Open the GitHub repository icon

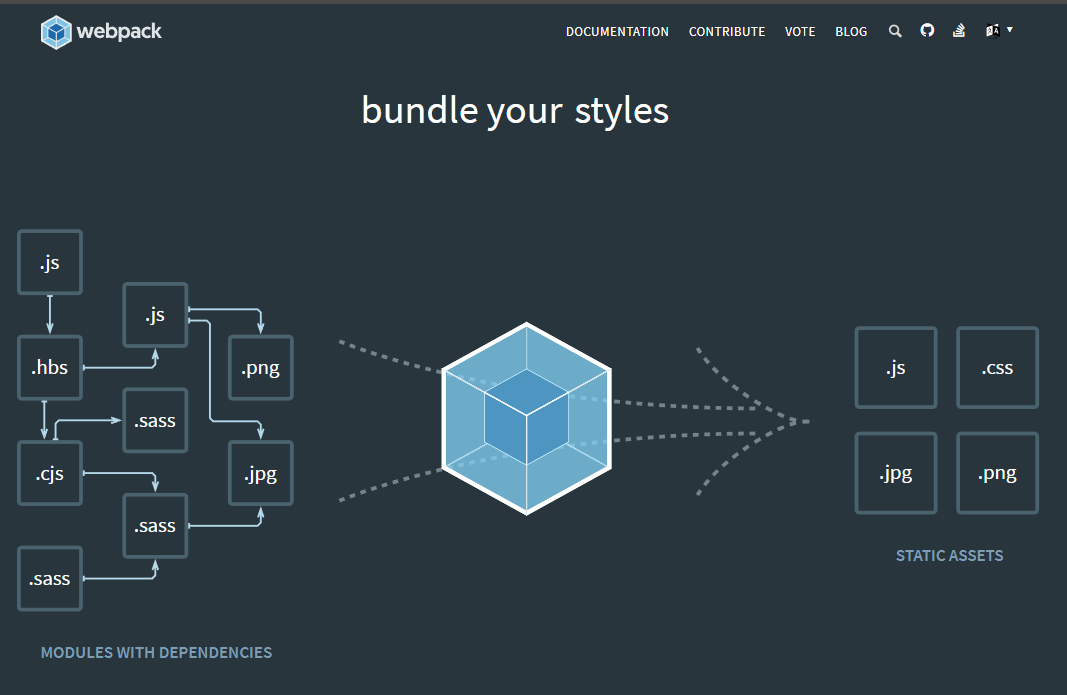pyautogui.click(x=927, y=31)
